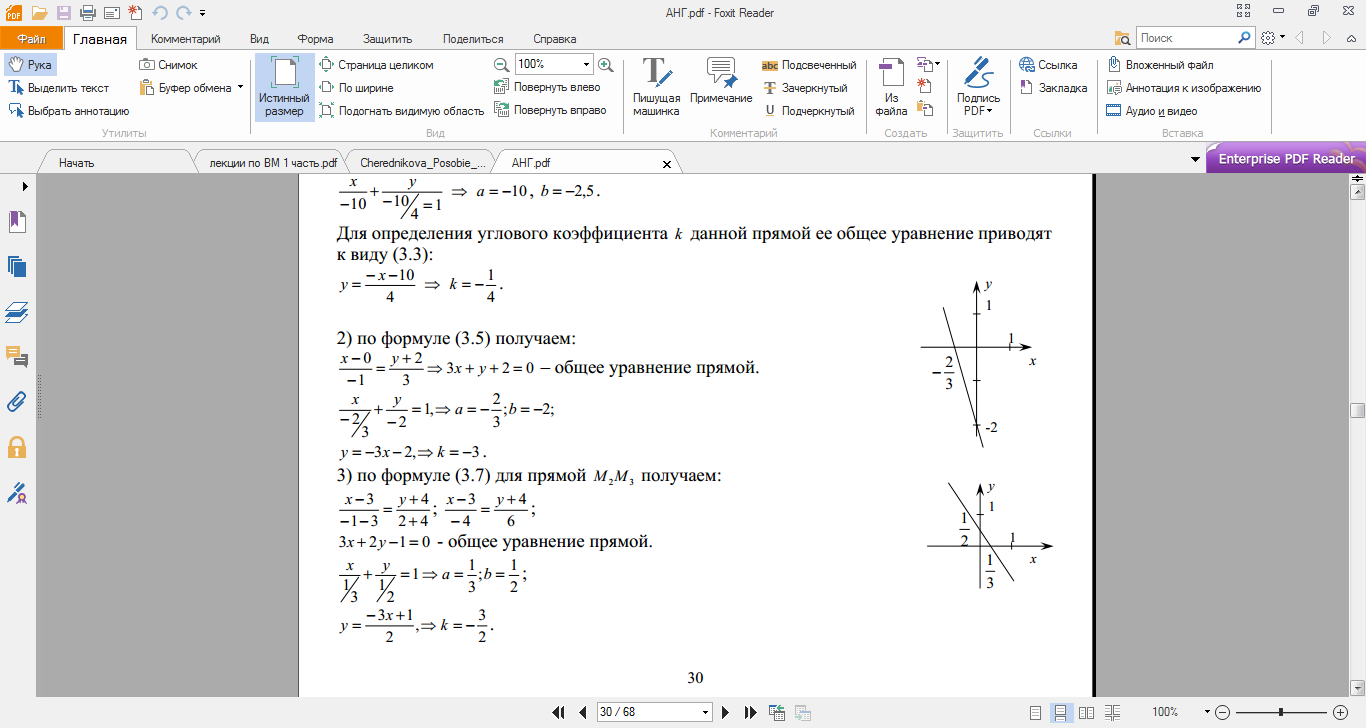Apply Подсвеченный highlight tool
The image size is (1366, 728).
point(809,64)
